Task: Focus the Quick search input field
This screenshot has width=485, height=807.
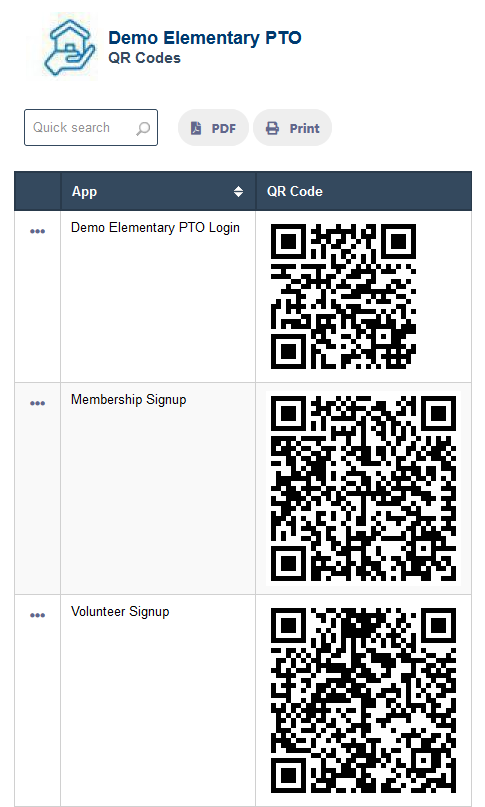Action: 91,127
